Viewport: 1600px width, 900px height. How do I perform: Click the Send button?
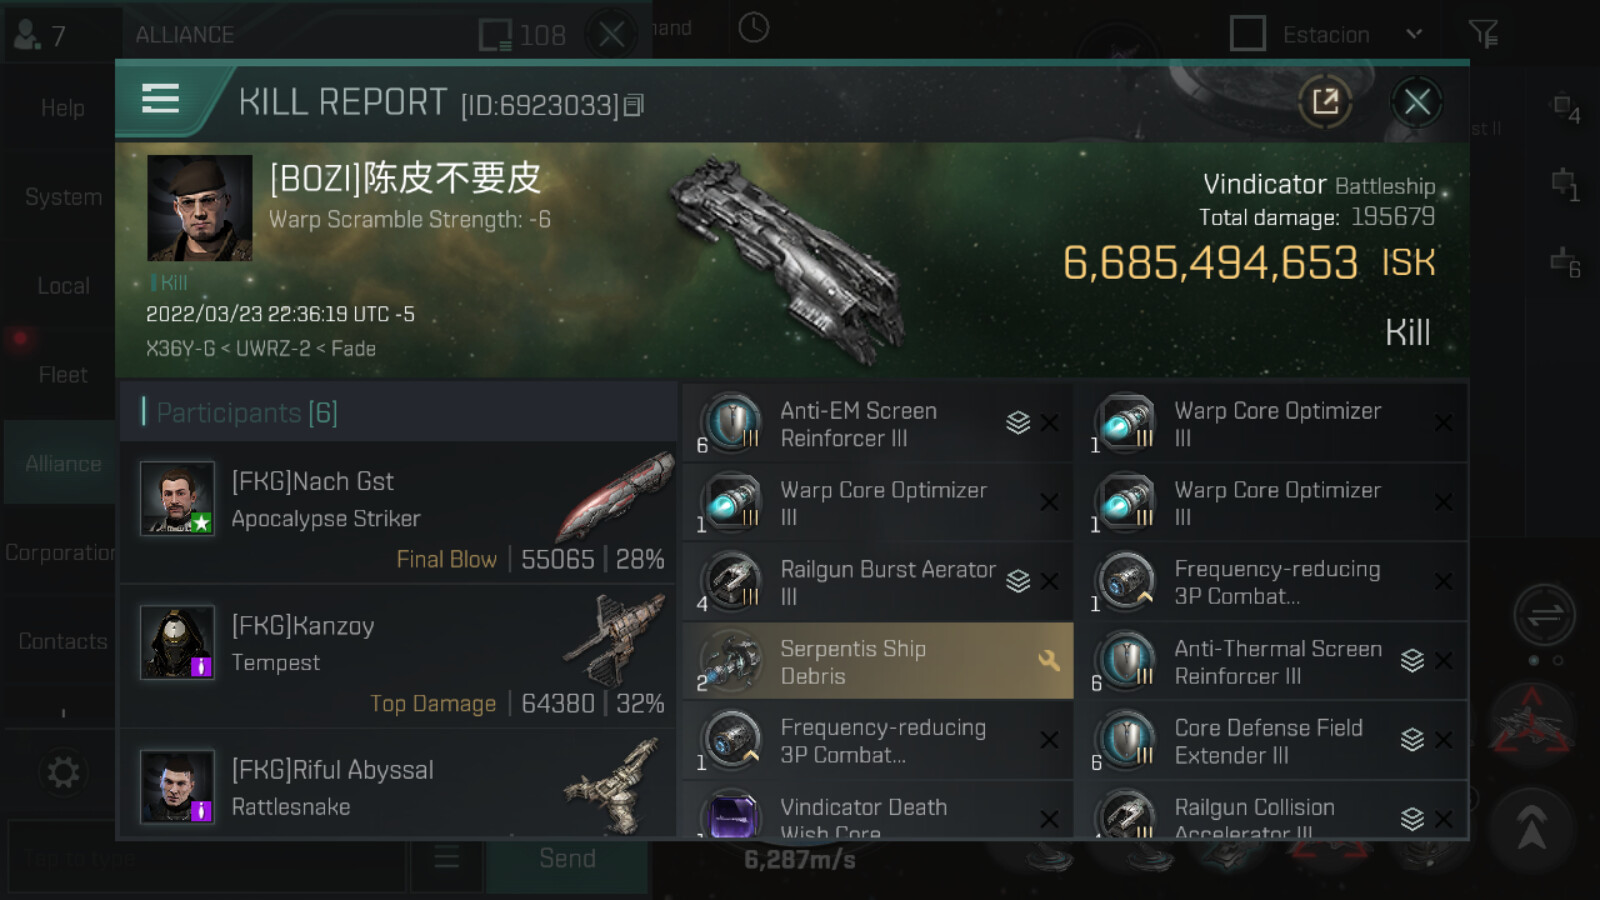pos(567,859)
